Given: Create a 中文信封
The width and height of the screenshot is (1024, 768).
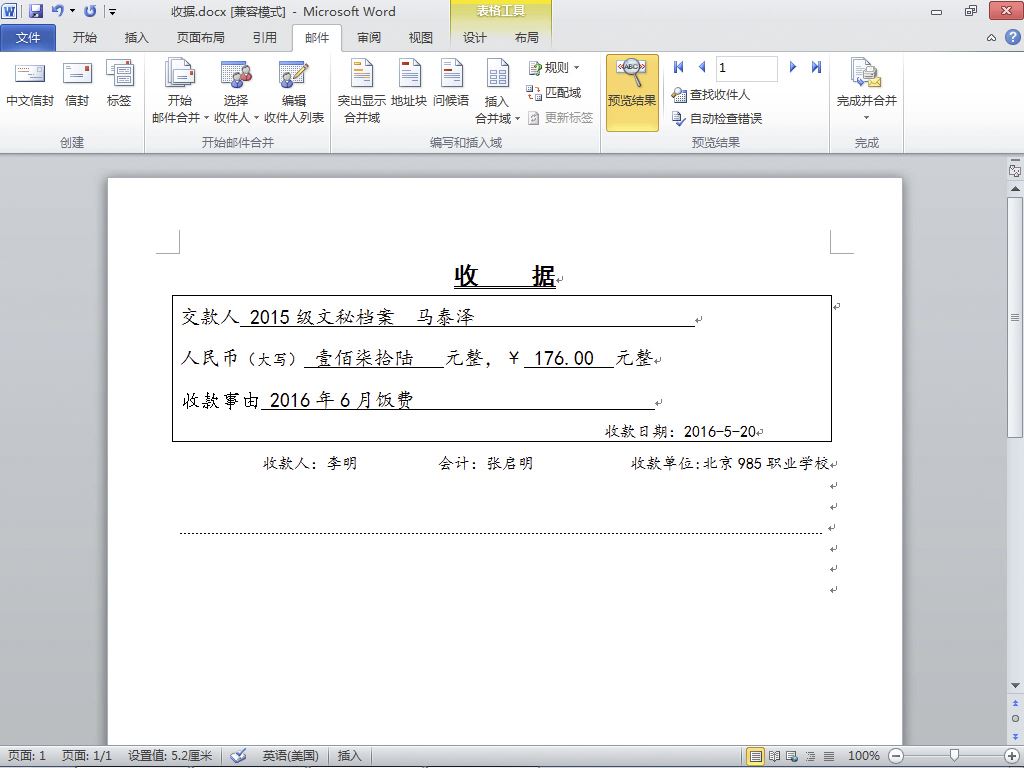Looking at the screenshot, I should (x=30, y=82).
